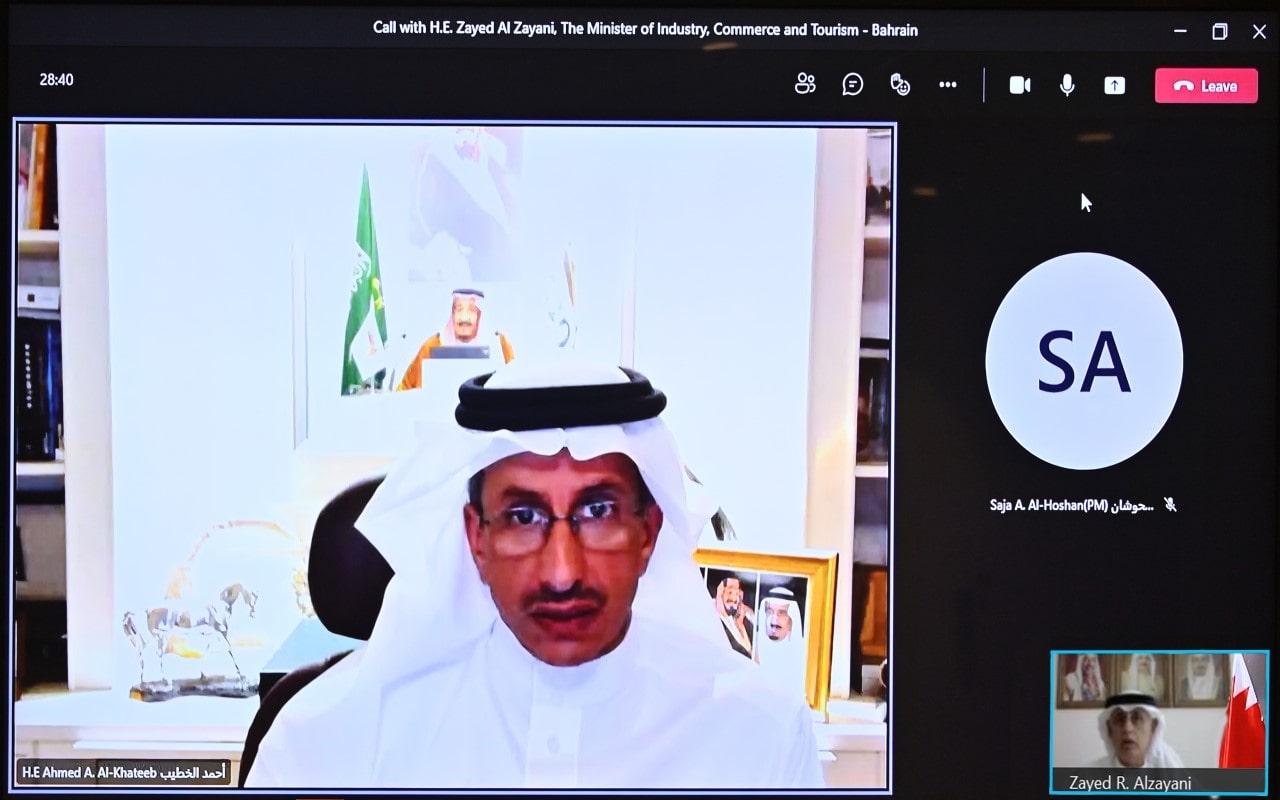Close the call window

coord(1259,31)
